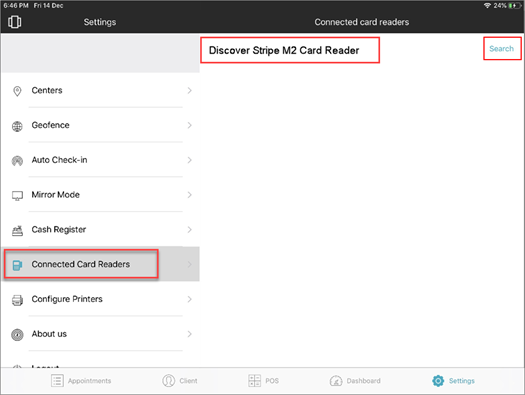This screenshot has height=395, width=525.
Task: Click the Settings gear icon
Action: coord(438,381)
